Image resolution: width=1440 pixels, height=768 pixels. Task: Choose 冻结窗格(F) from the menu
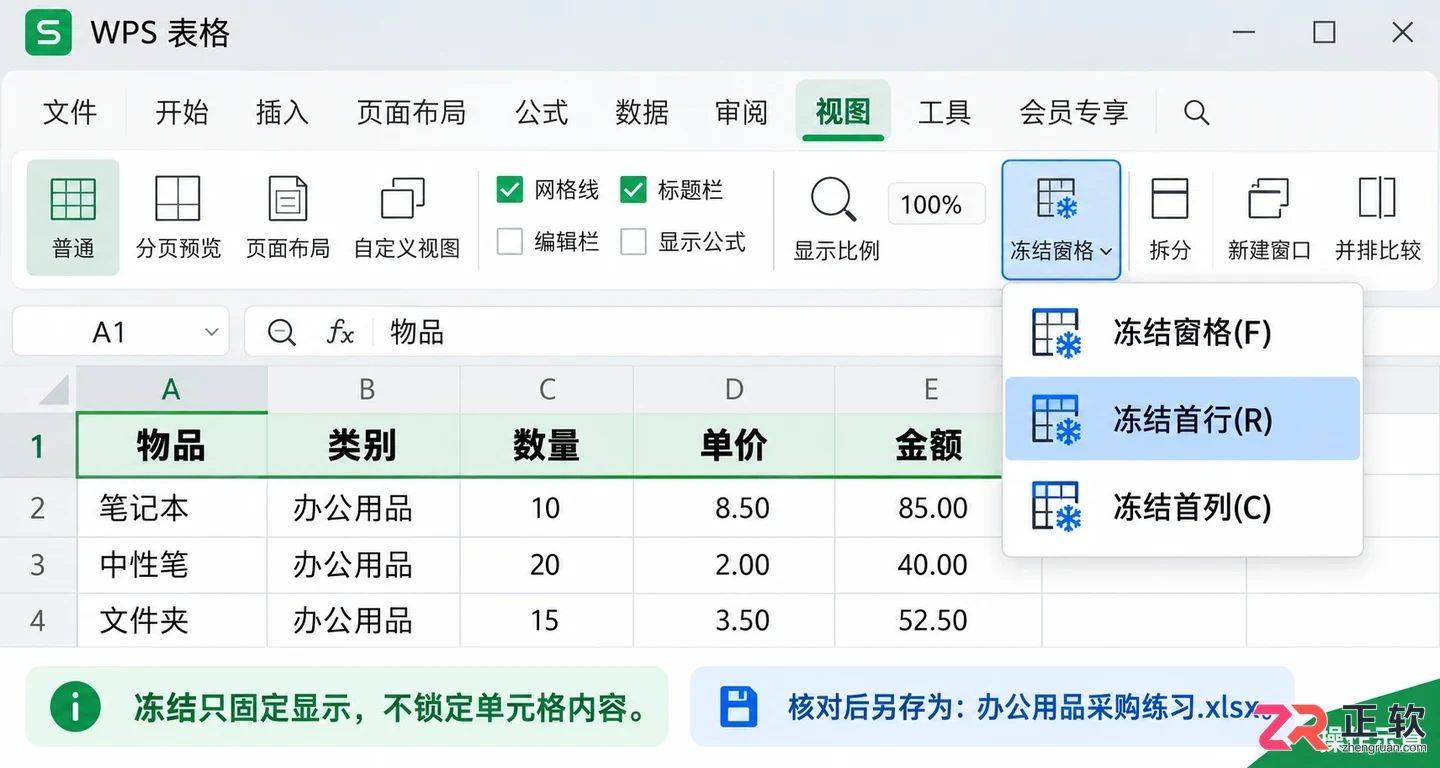point(1182,333)
